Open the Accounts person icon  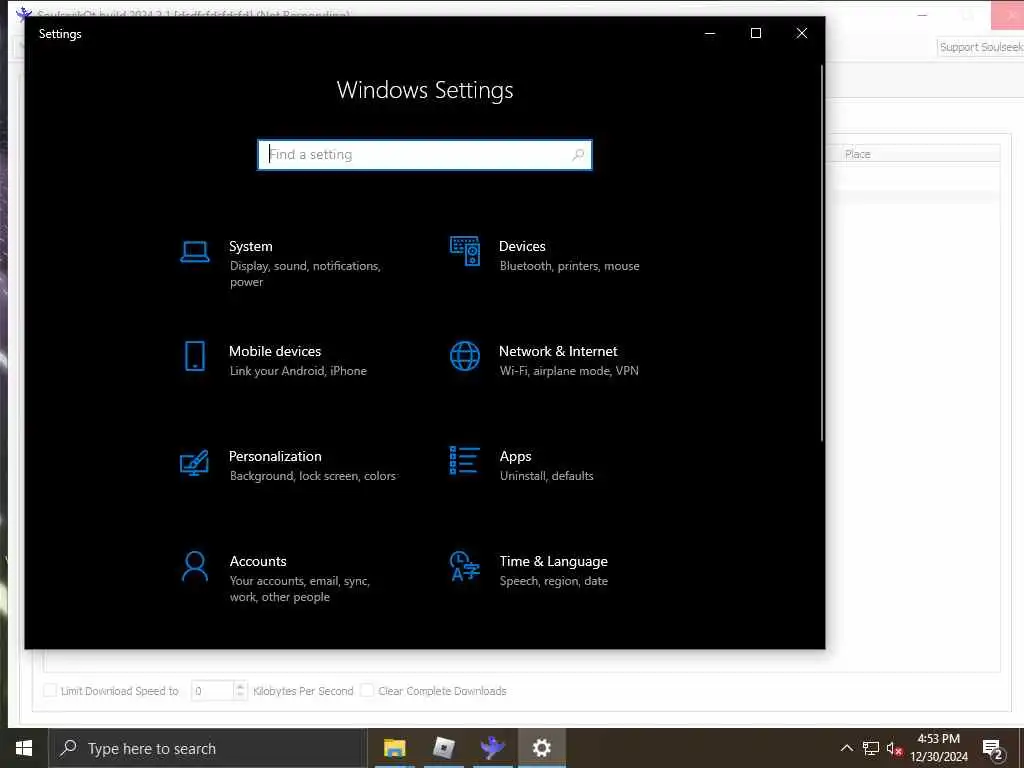pyautogui.click(x=195, y=566)
